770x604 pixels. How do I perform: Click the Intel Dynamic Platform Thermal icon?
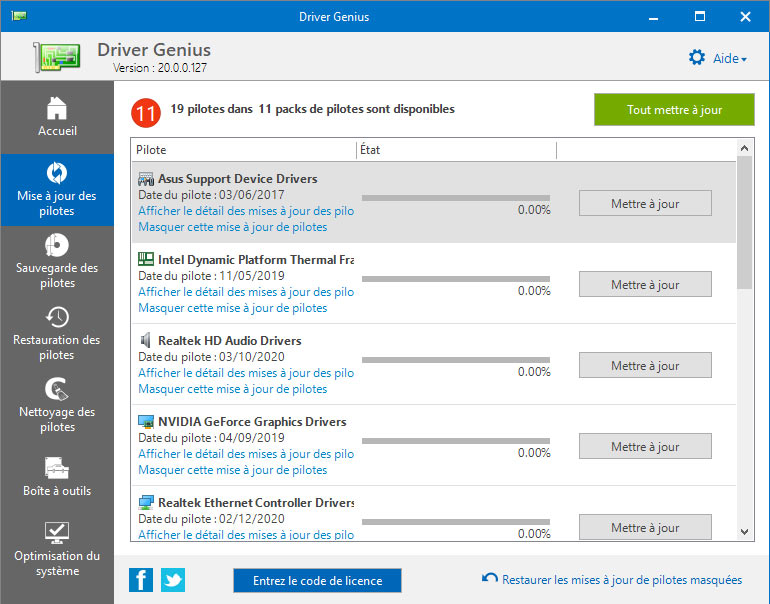[x=146, y=259]
